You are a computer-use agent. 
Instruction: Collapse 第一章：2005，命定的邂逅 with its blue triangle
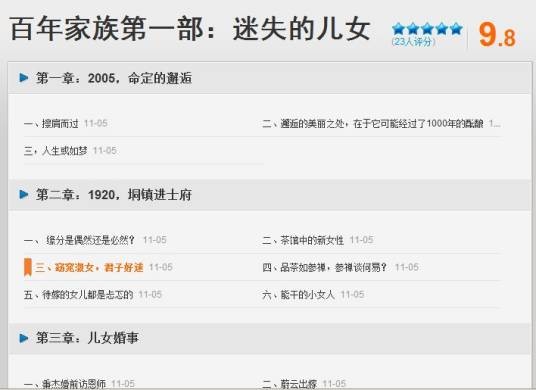click(x=24, y=78)
